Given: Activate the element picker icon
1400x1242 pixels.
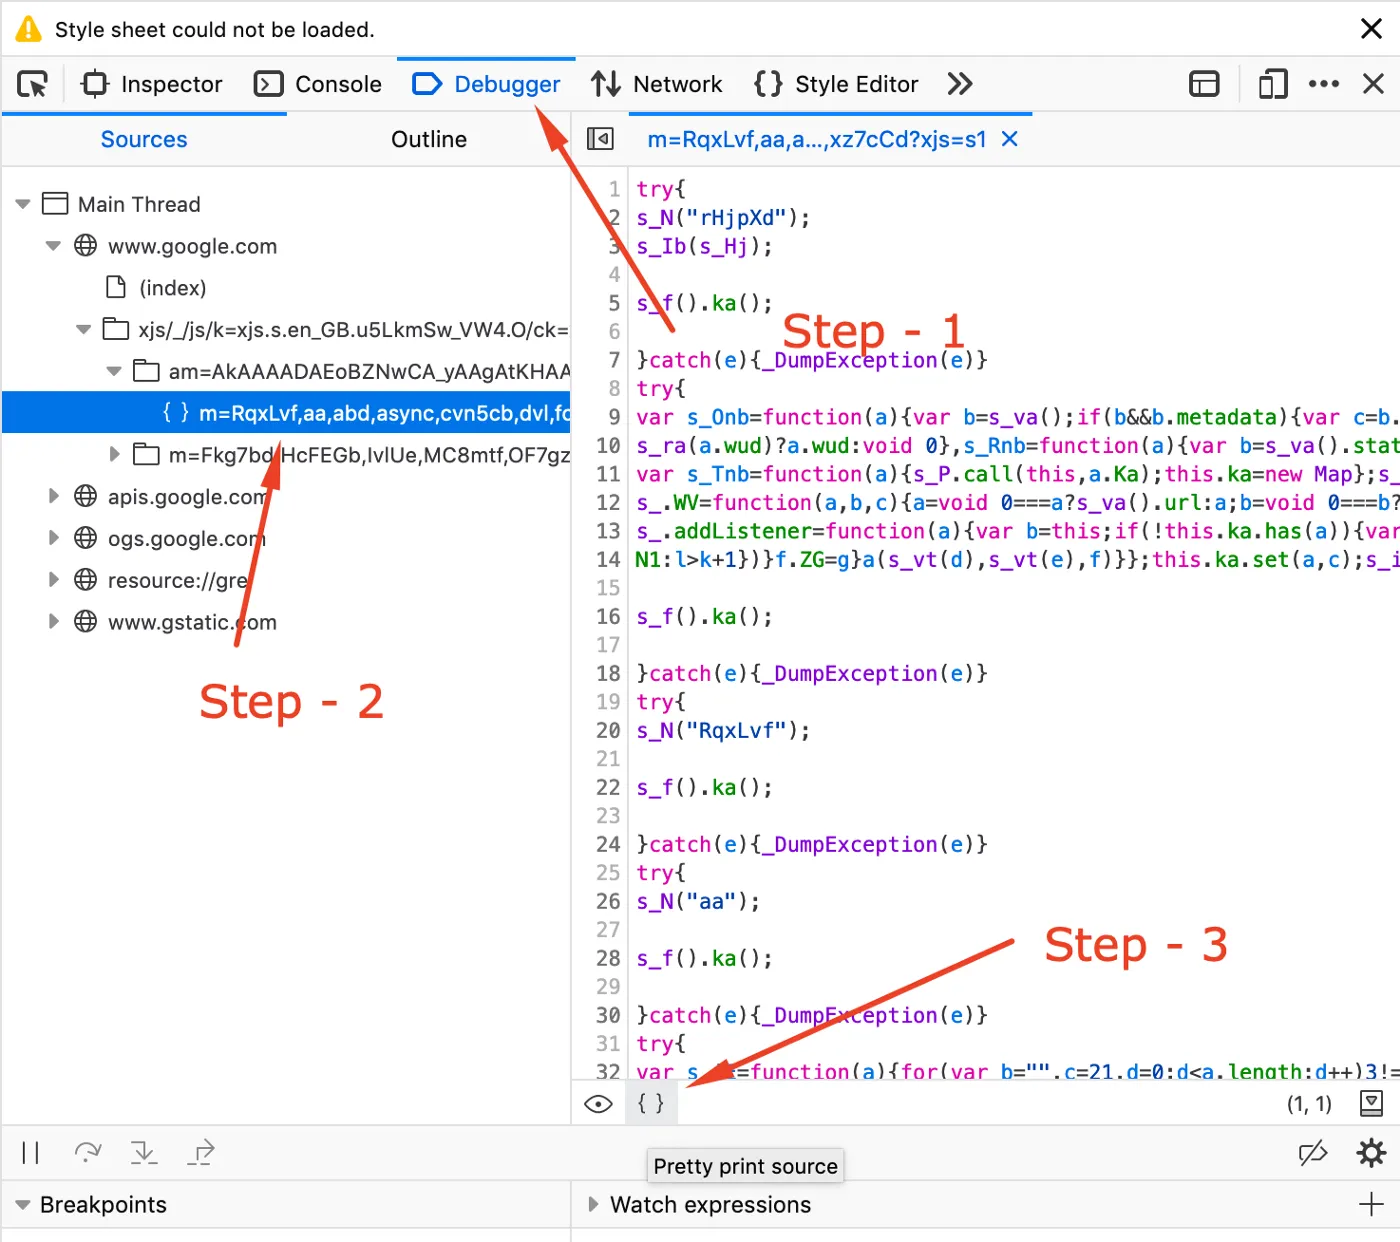Looking at the screenshot, I should [x=33, y=84].
